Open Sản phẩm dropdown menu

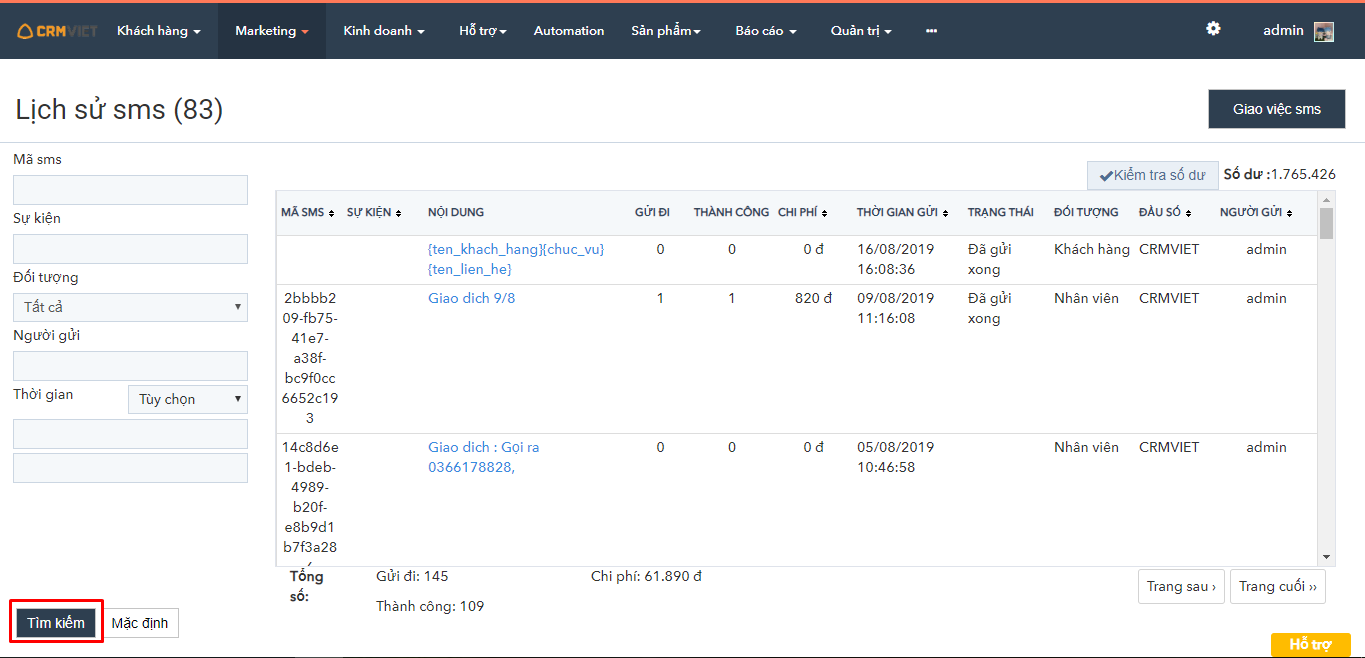coord(666,31)
